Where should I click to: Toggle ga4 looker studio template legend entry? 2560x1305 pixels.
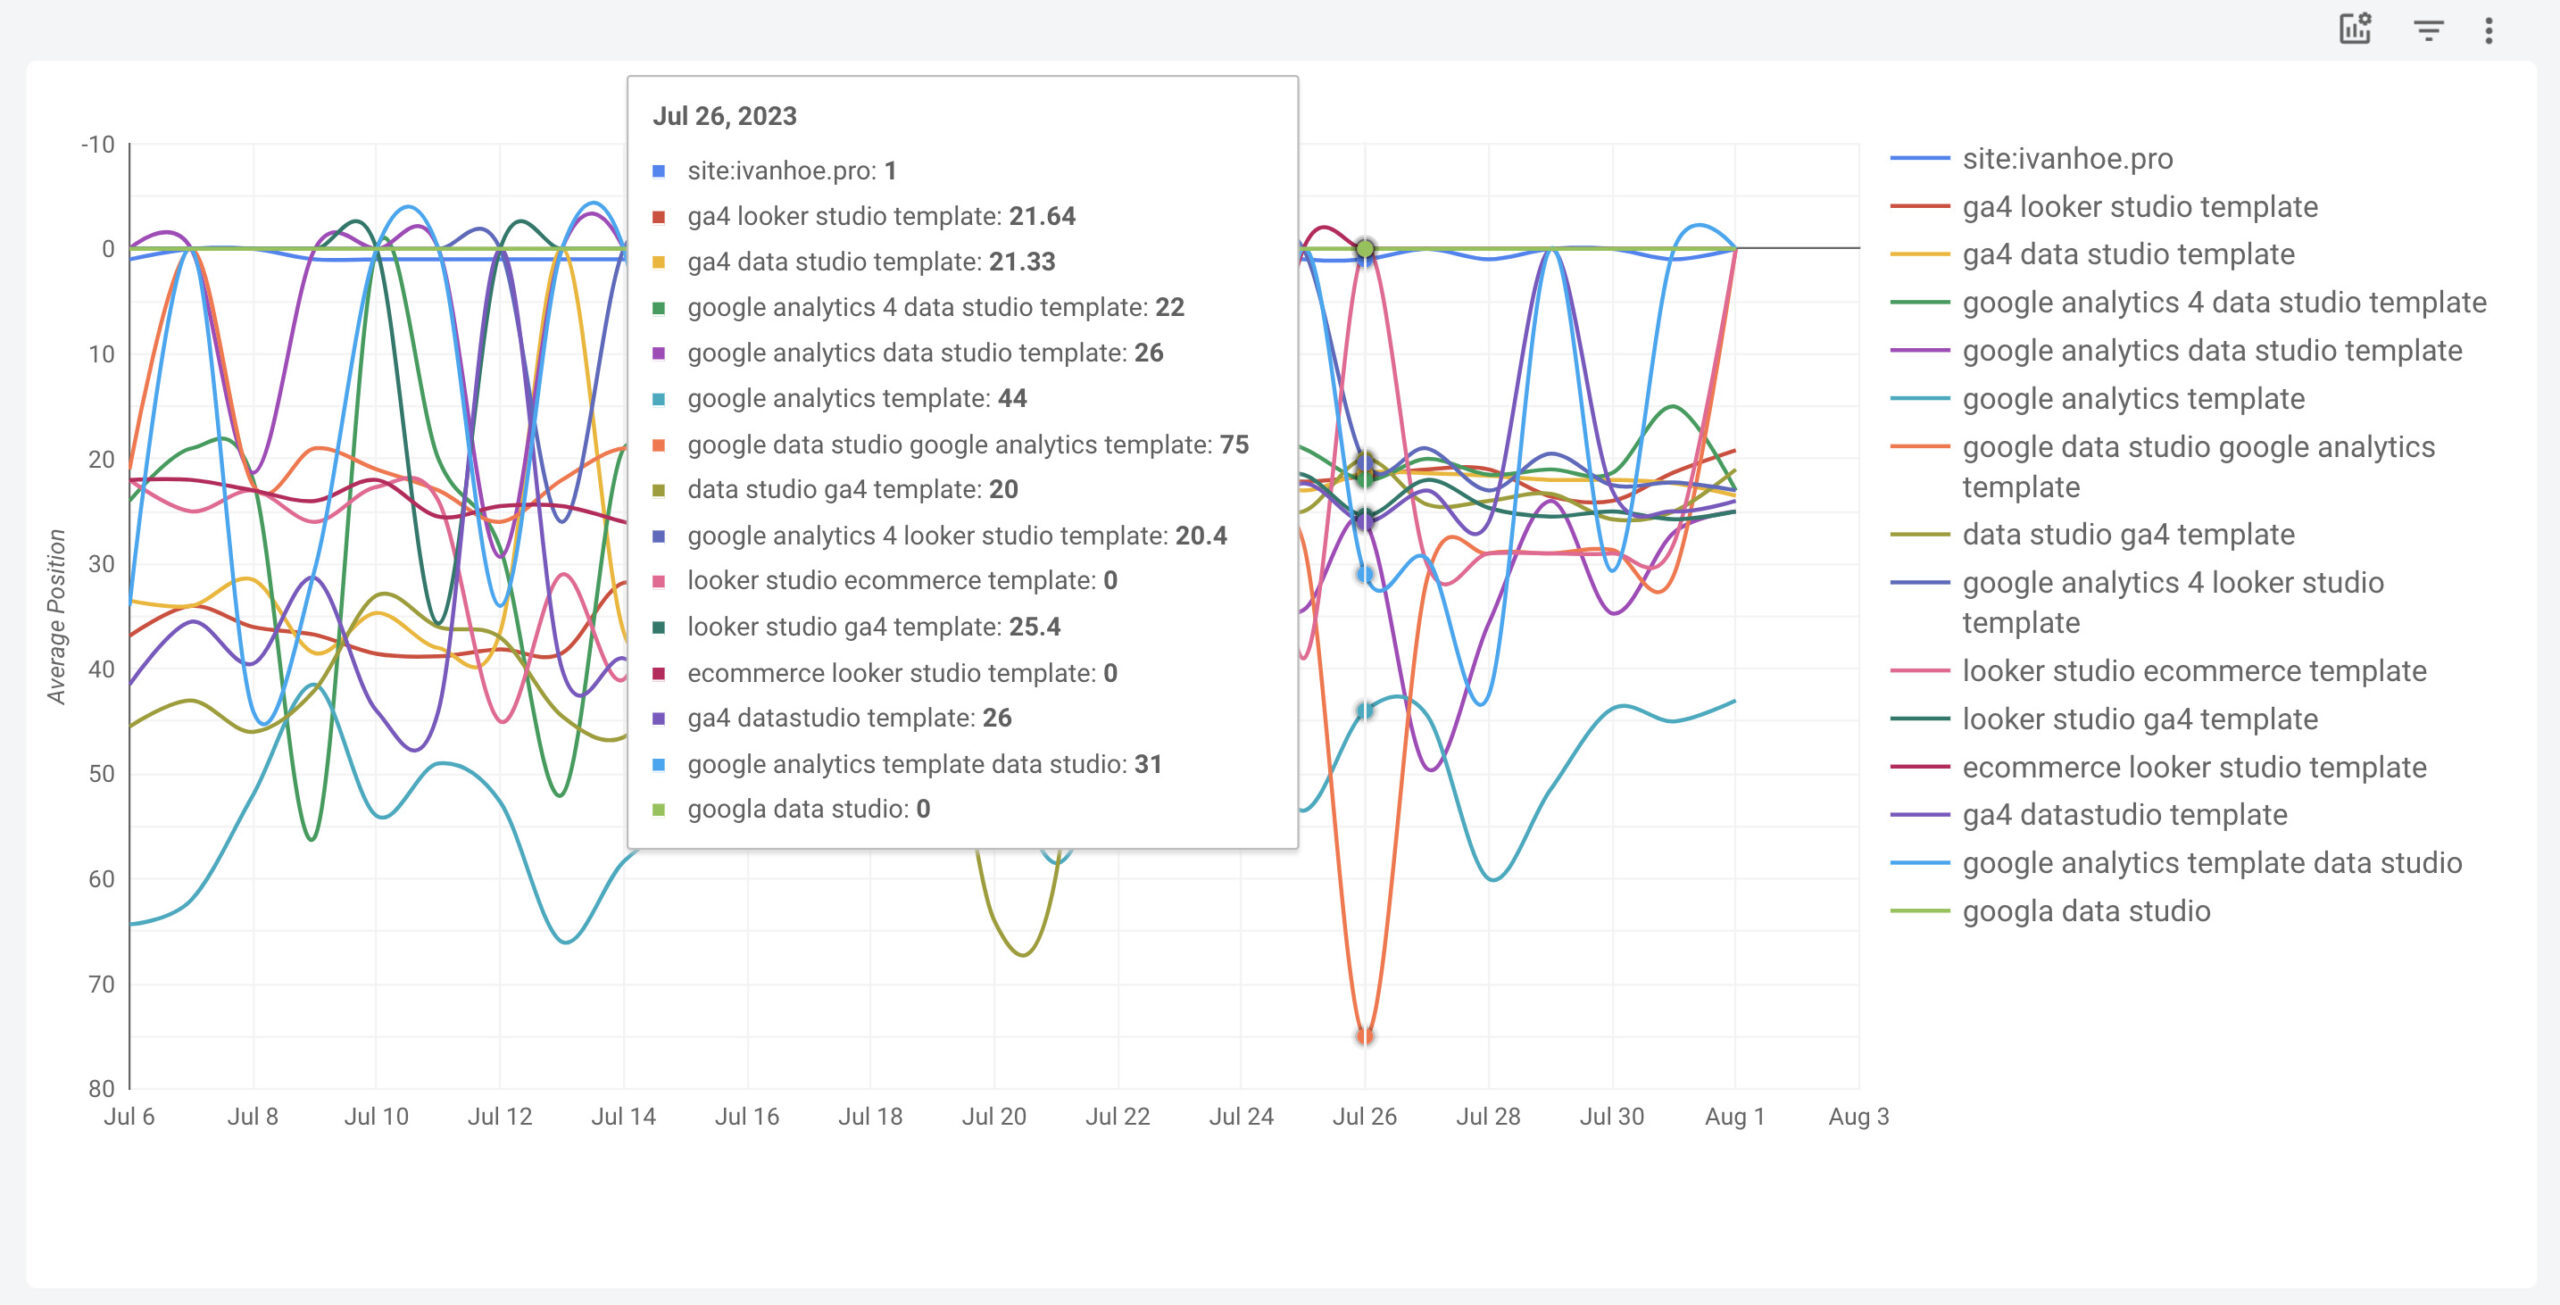(2139, 207)
